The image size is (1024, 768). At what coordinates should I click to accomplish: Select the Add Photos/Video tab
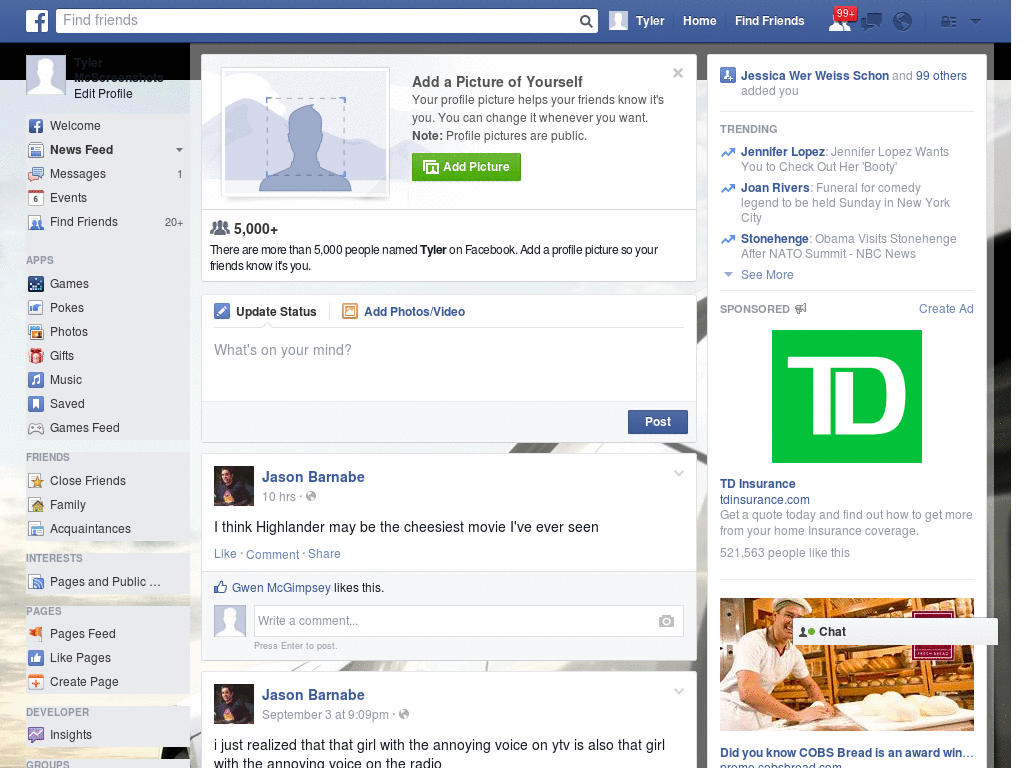coord(404,312)
